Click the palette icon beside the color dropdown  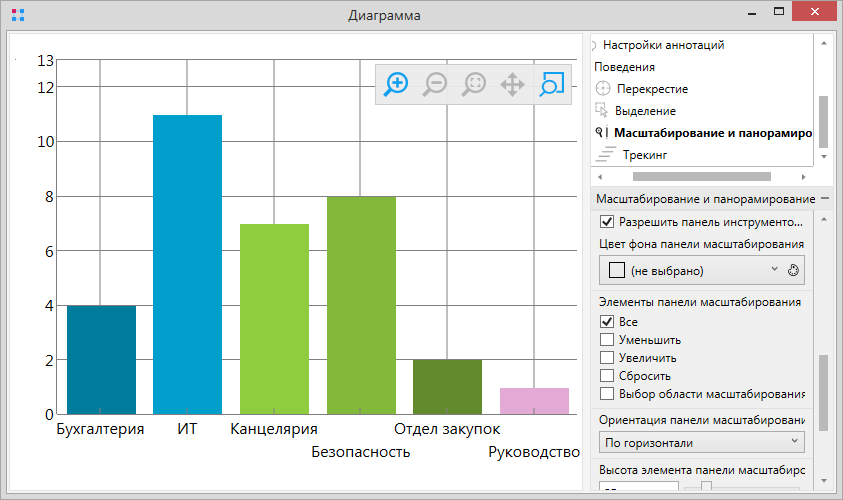(795, 270)
